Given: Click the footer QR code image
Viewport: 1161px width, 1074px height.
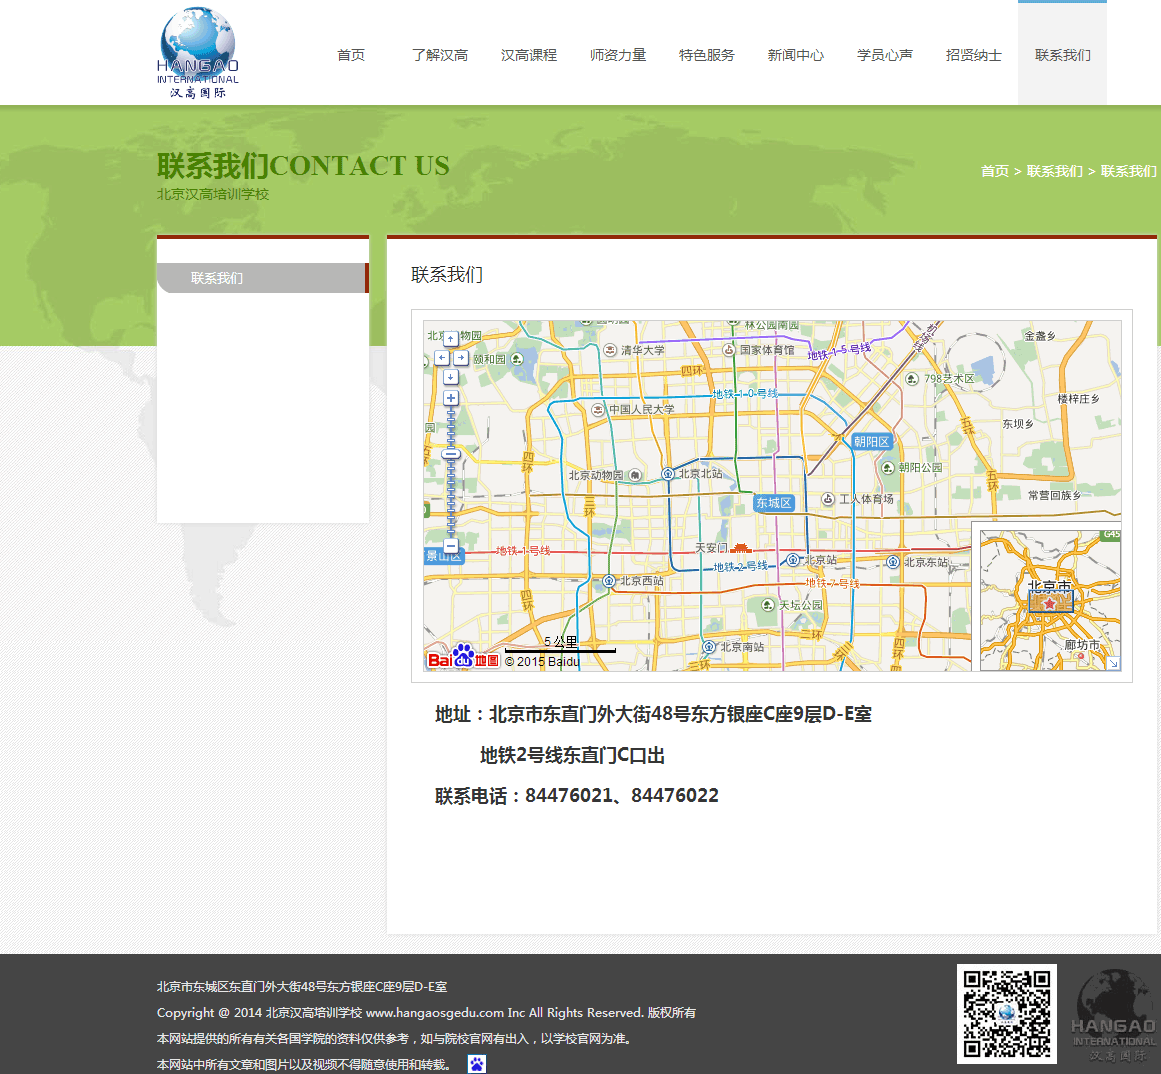Looking at the screenshot, I should pos(1006,1013).
